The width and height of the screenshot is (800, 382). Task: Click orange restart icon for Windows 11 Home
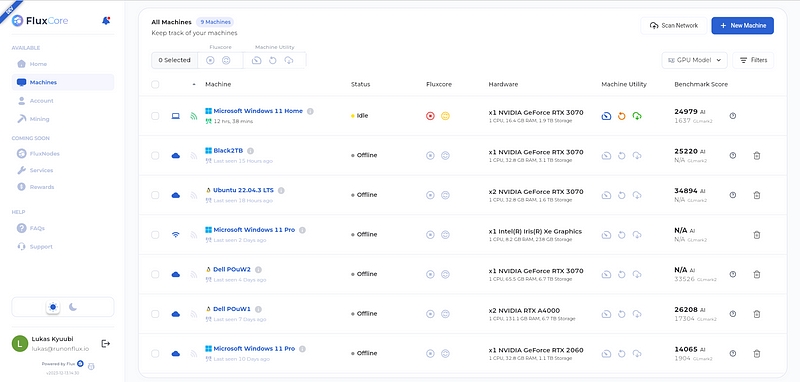pyautogui.click(x=621, y=116)
